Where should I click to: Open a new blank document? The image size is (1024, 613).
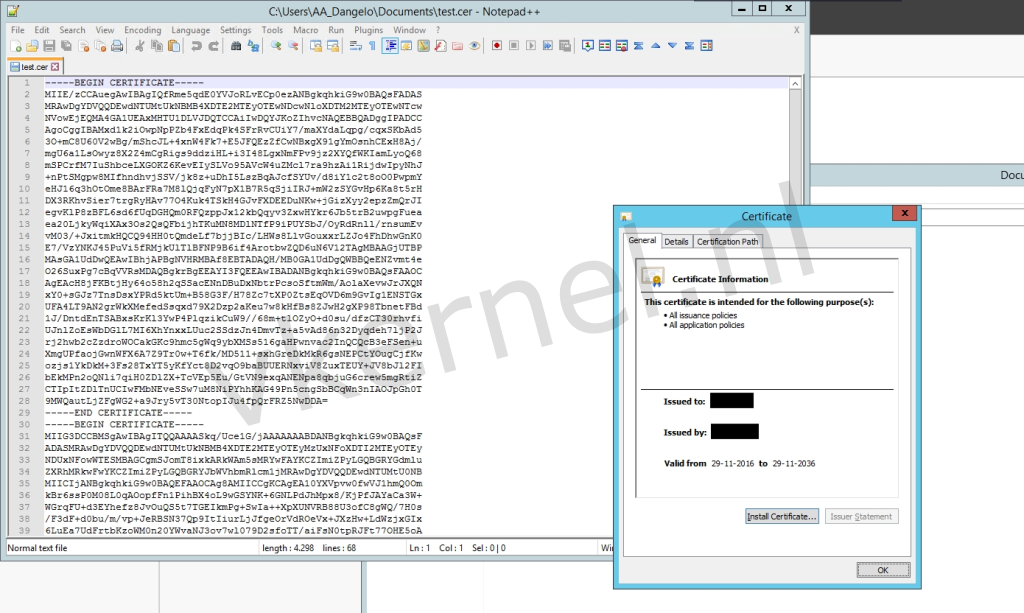coord(14,46)
